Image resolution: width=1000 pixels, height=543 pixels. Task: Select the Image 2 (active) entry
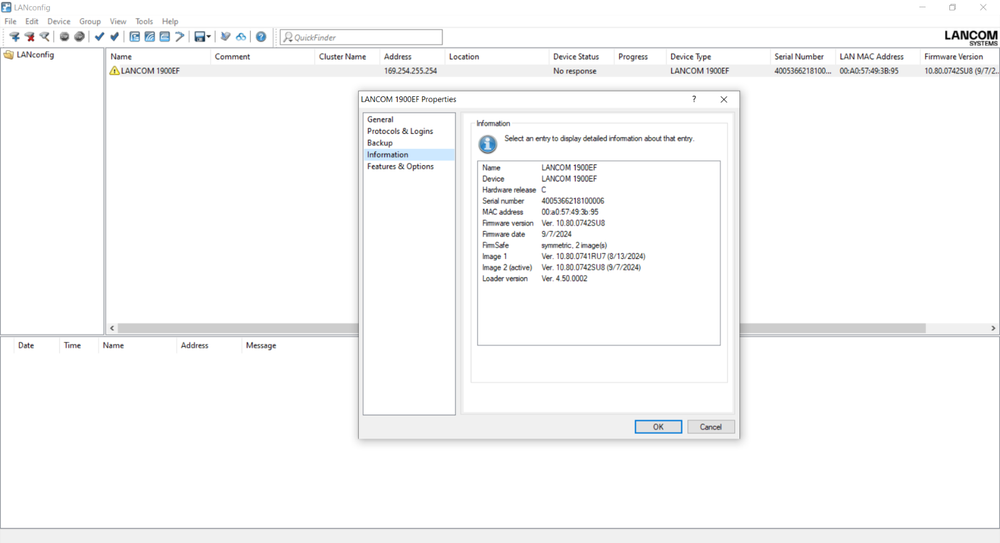pyautogui.click(x=599, y=267)
